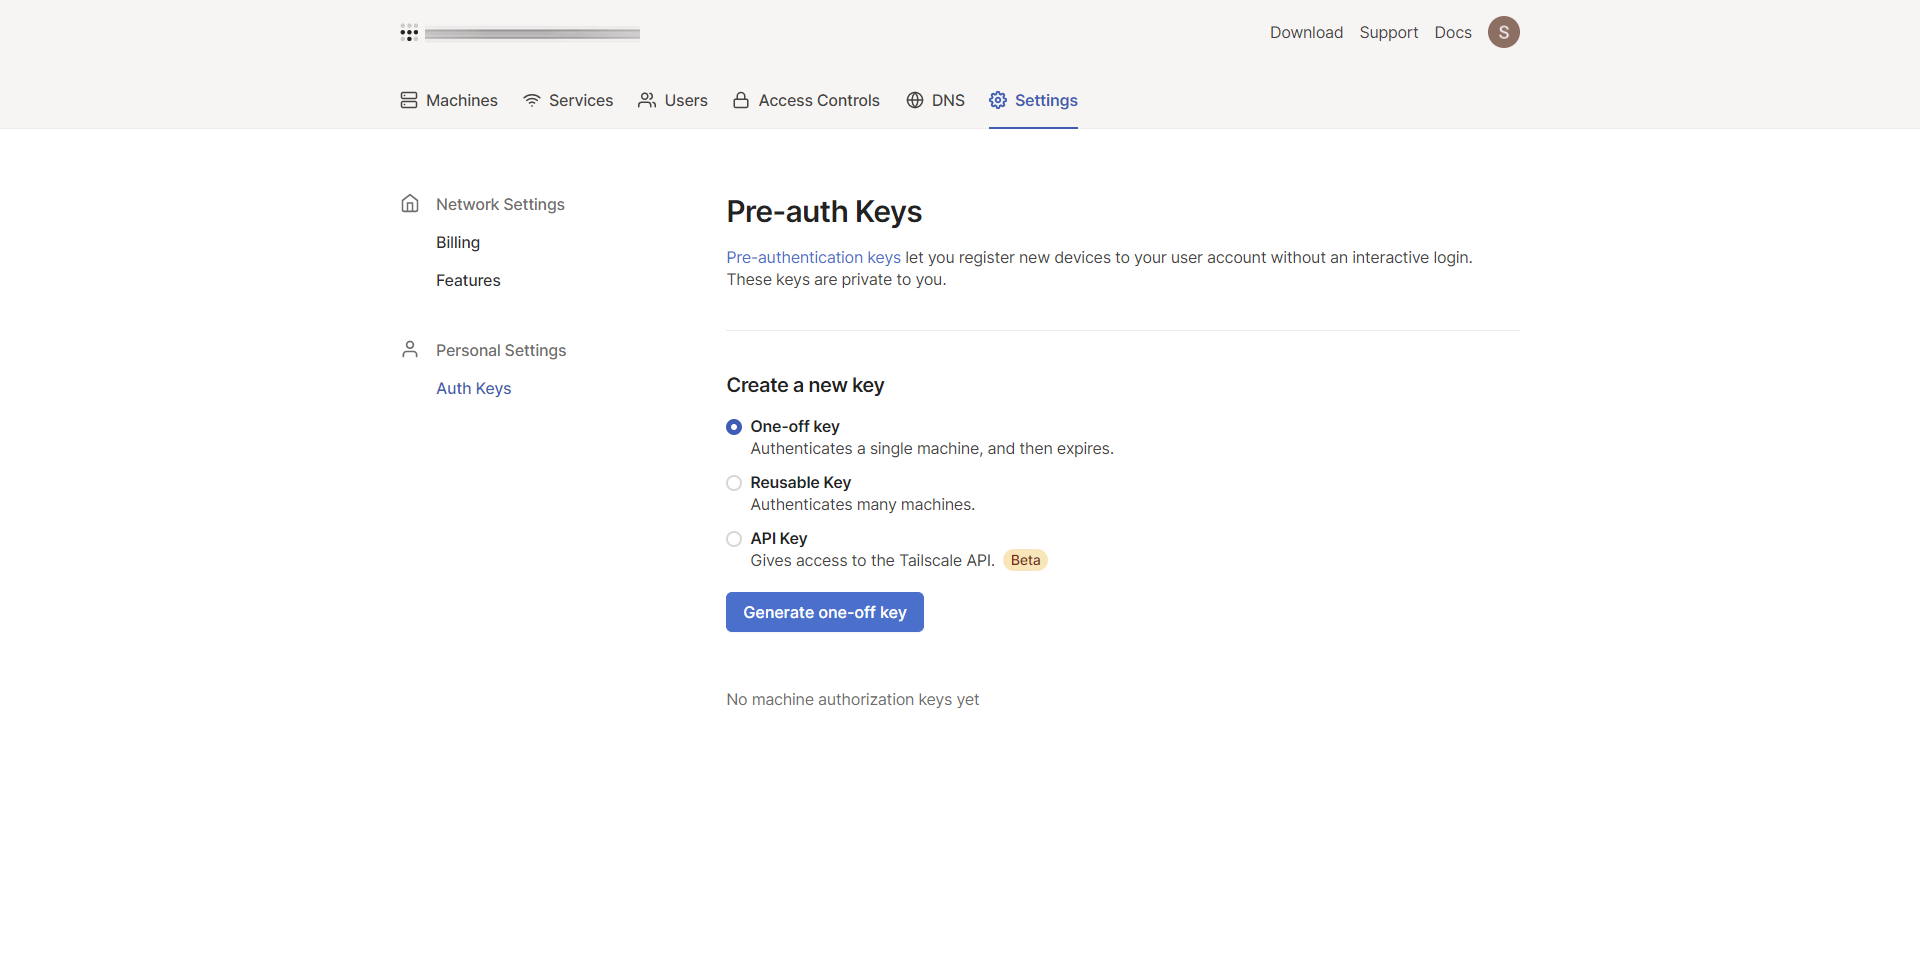Click the Services wifi icon
This screenshot has width=1920, height=969.
532,100
